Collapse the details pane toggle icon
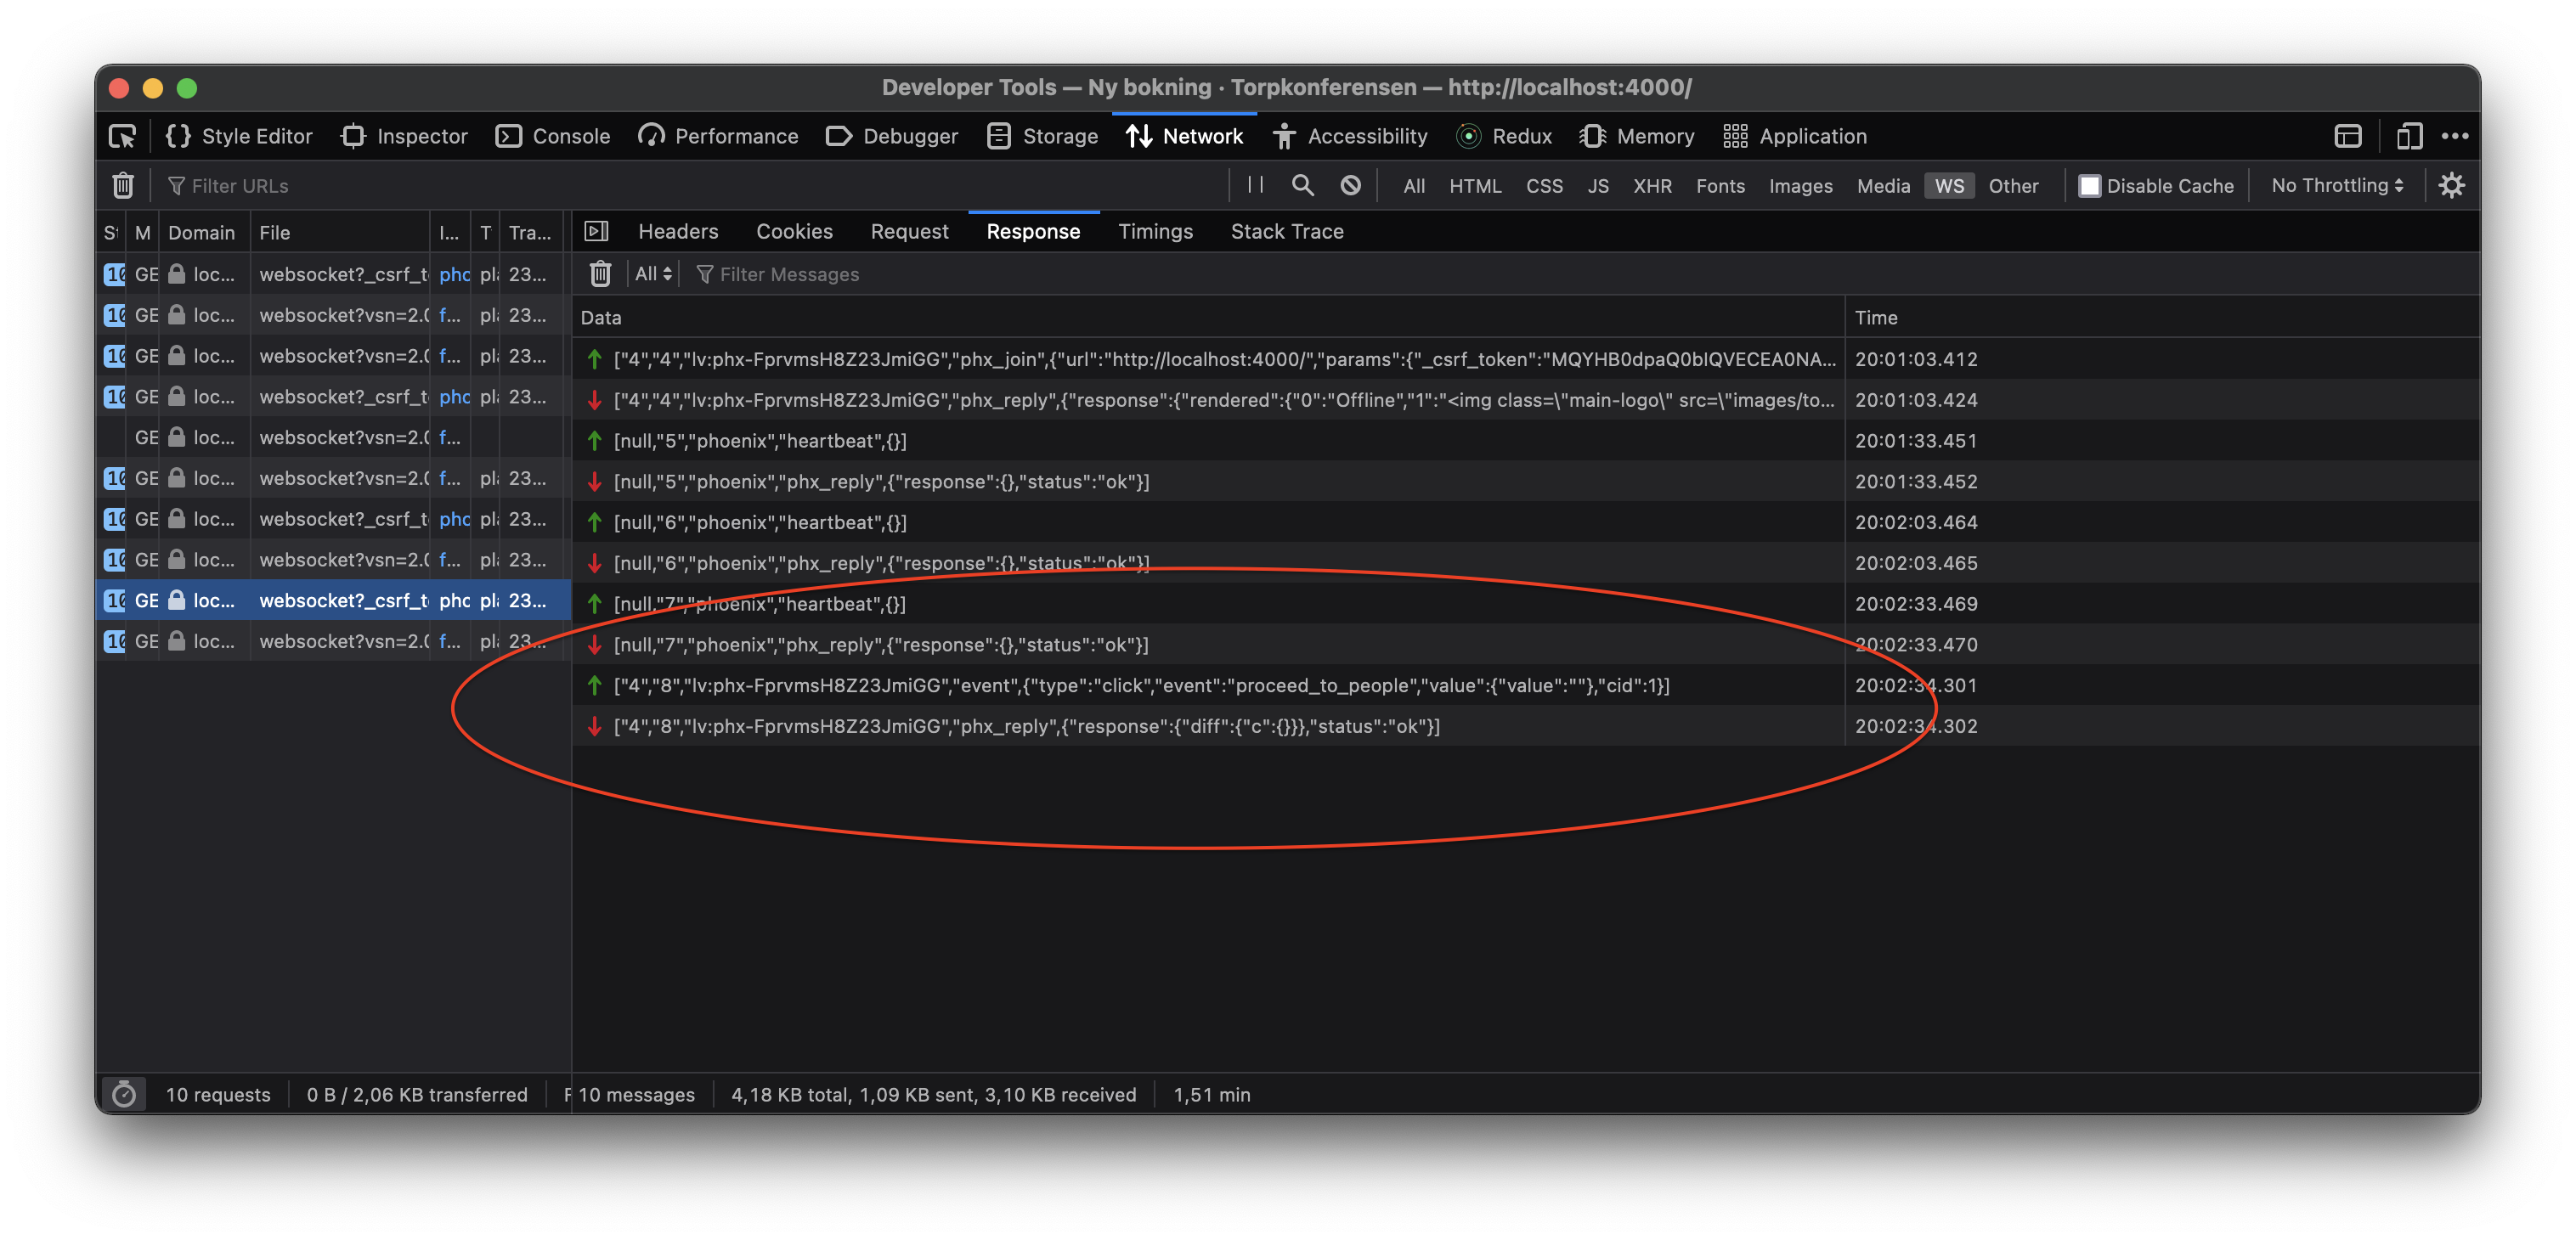The image size is (2576, 1240). pyautogui.click(x=596, y=231)
